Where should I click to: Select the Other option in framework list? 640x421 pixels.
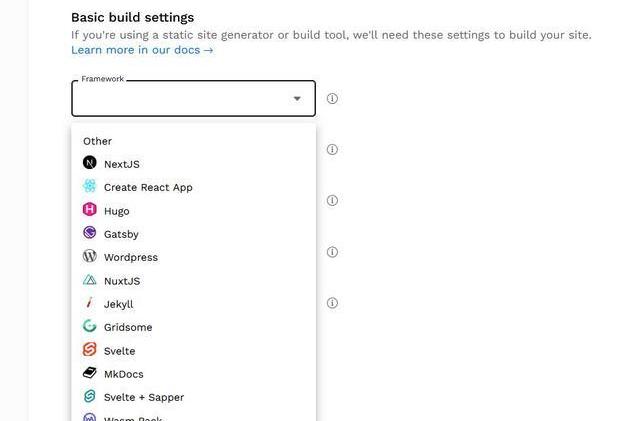pyautogui.click(x=98, y=141)
